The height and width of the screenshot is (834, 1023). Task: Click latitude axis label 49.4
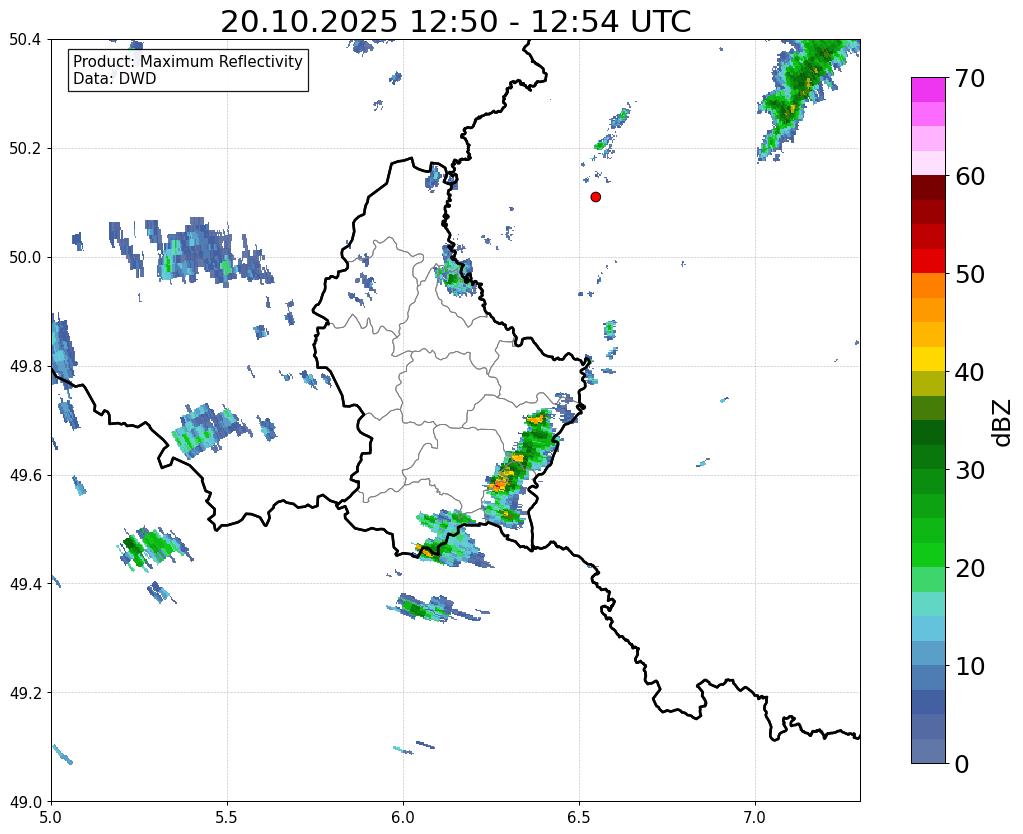coord(25,584)
